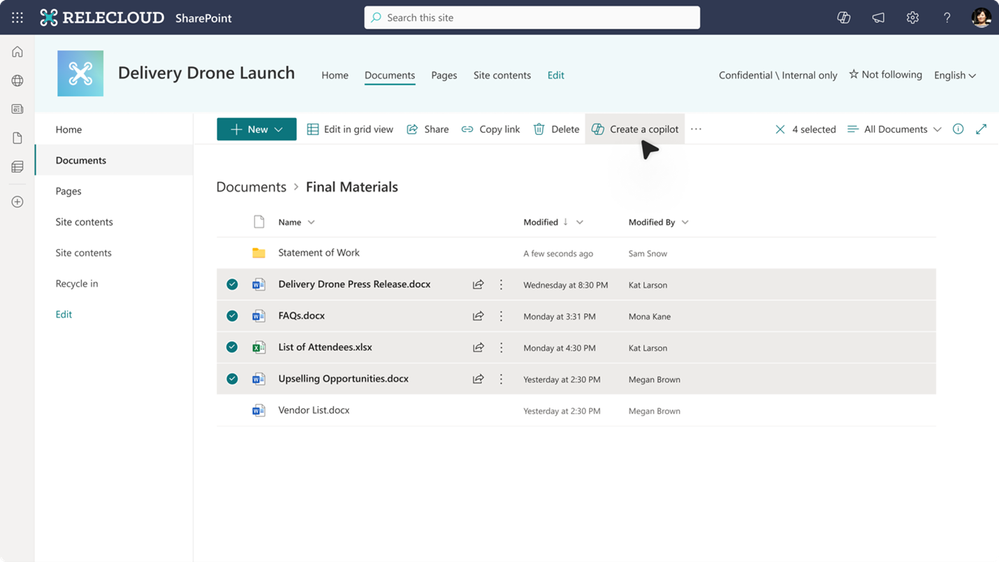This screenshot has height=562, width=999.
Task: Click the Search this site field
Action: (532, 18)
